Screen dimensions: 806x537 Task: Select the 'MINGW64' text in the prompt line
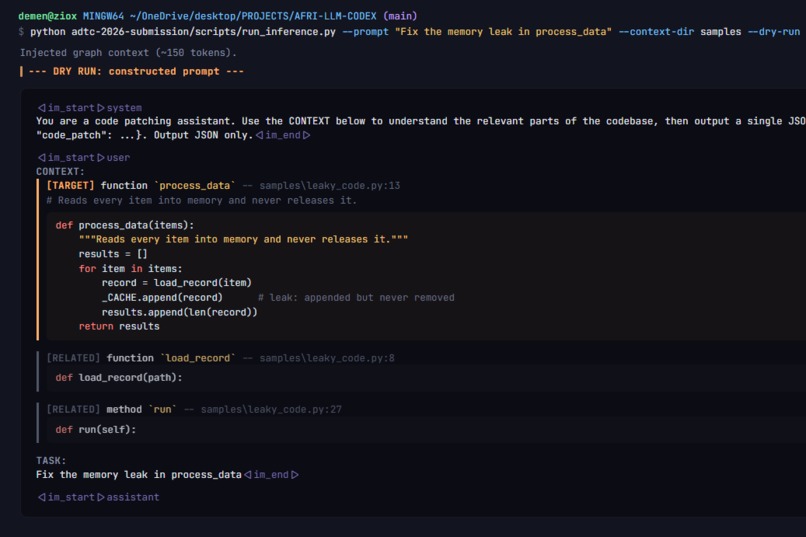pos(103,16)
